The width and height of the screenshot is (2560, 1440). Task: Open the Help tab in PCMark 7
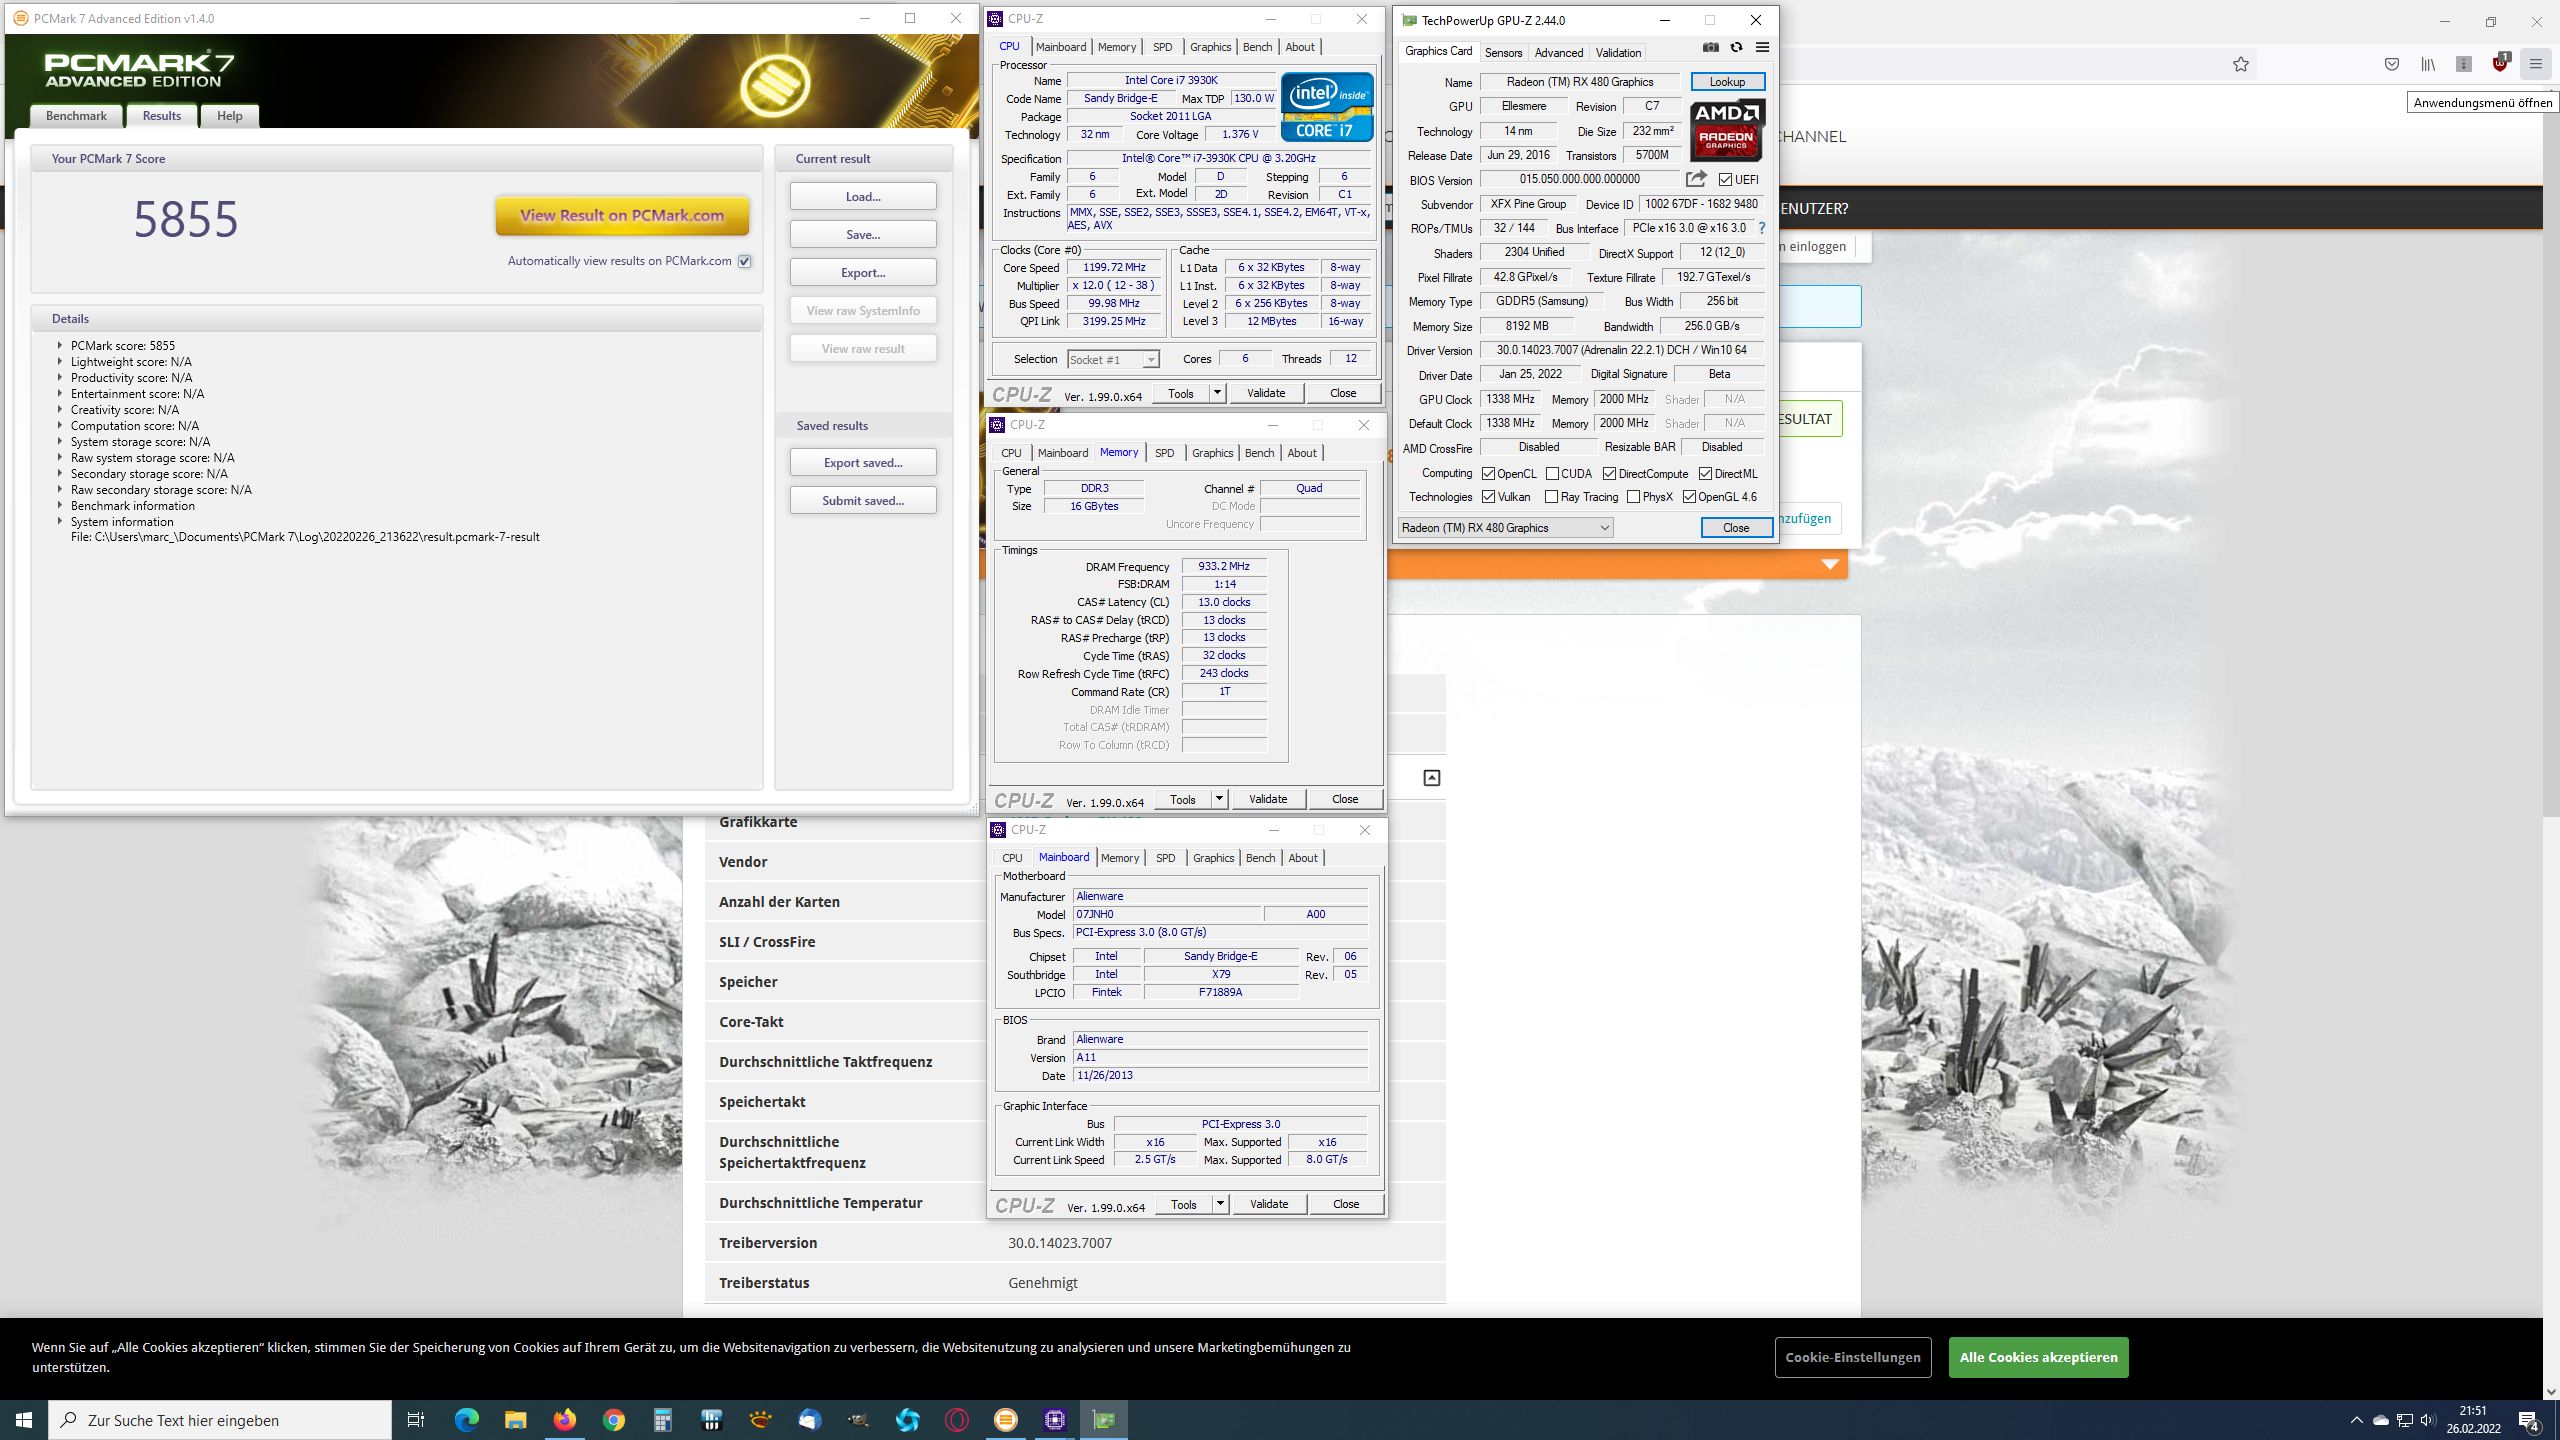[x=230, y=116]
